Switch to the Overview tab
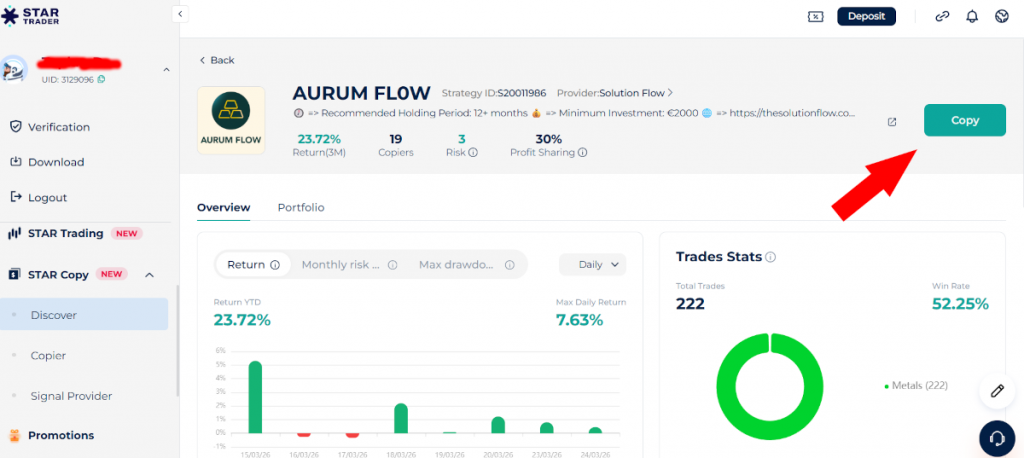 coord(223,208)
